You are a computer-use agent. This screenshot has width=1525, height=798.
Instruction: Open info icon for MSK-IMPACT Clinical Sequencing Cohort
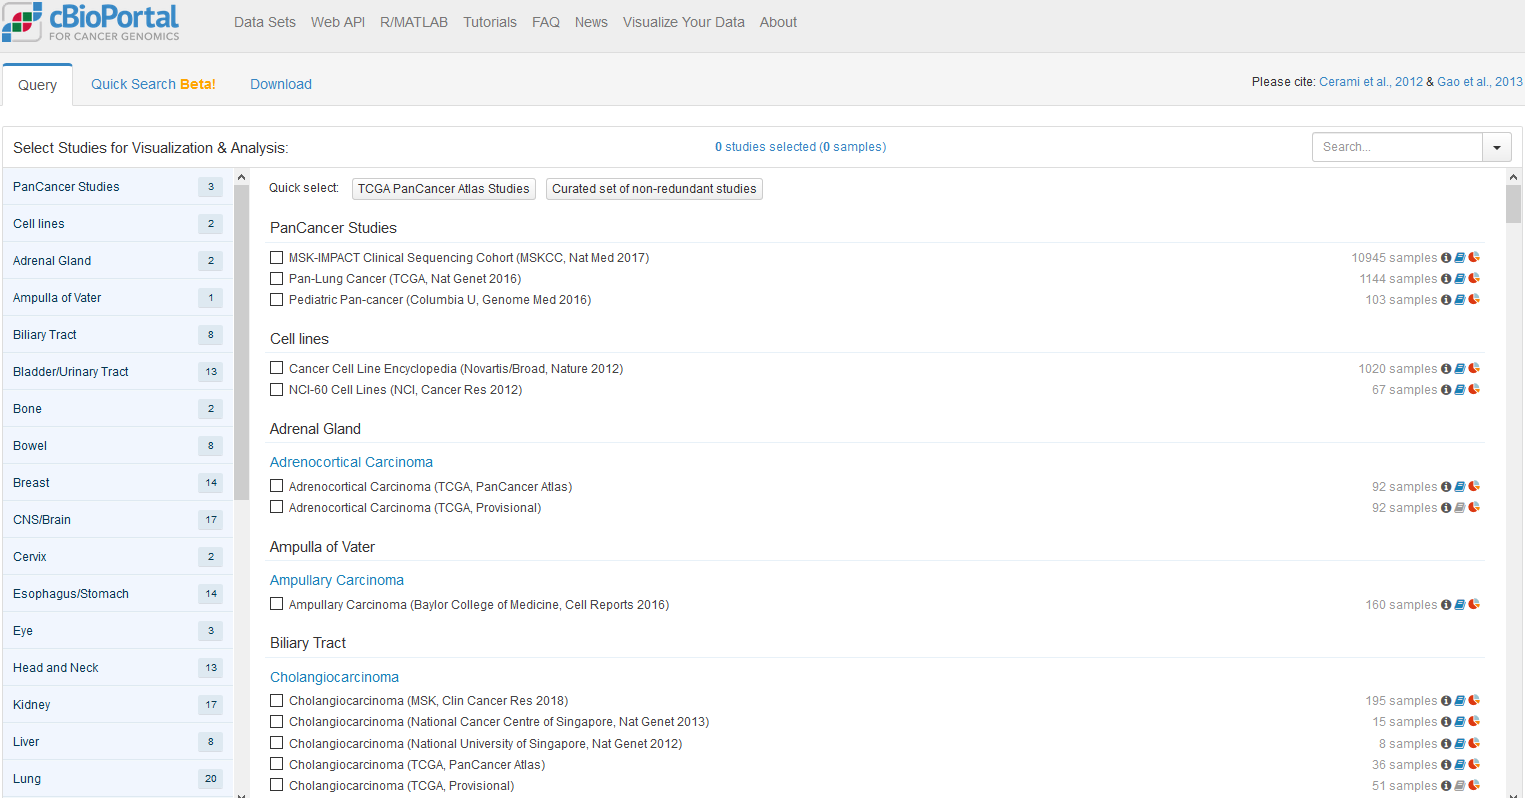(x=1446, y=258)
